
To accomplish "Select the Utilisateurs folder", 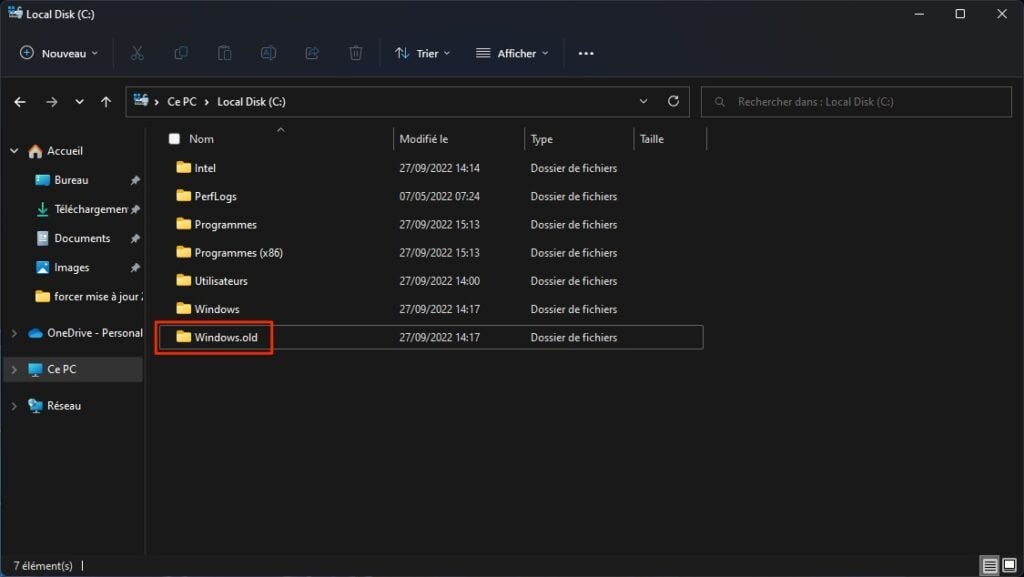I will [x=431, y=281].
